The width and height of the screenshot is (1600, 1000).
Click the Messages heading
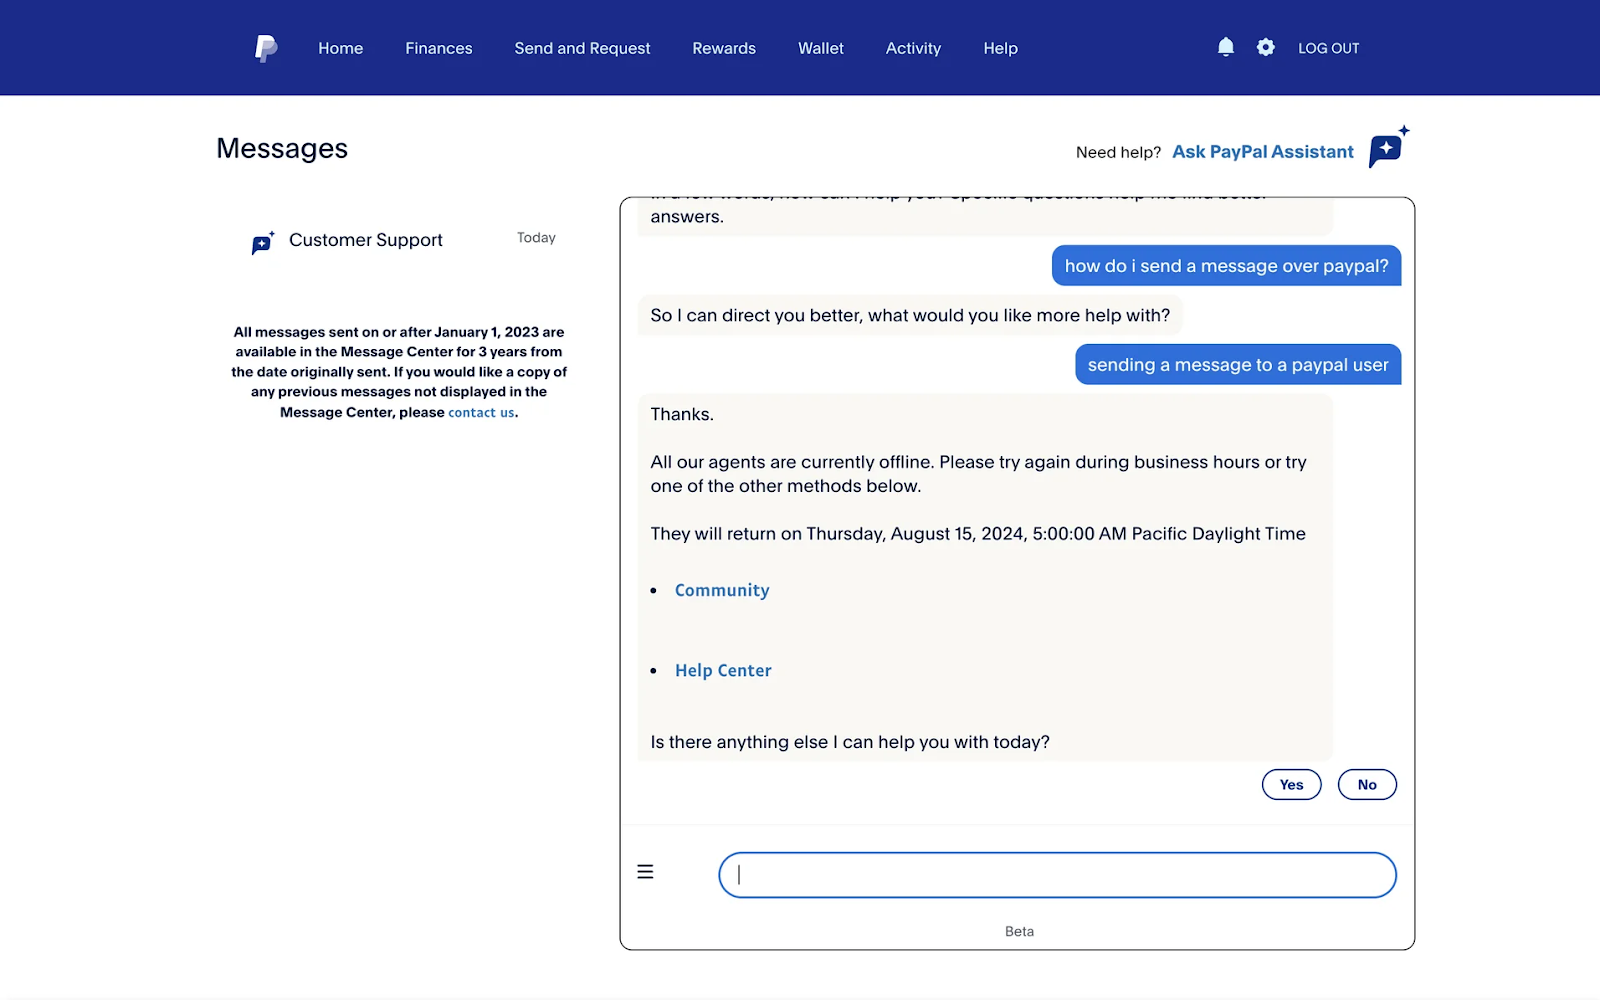[282, 148]
